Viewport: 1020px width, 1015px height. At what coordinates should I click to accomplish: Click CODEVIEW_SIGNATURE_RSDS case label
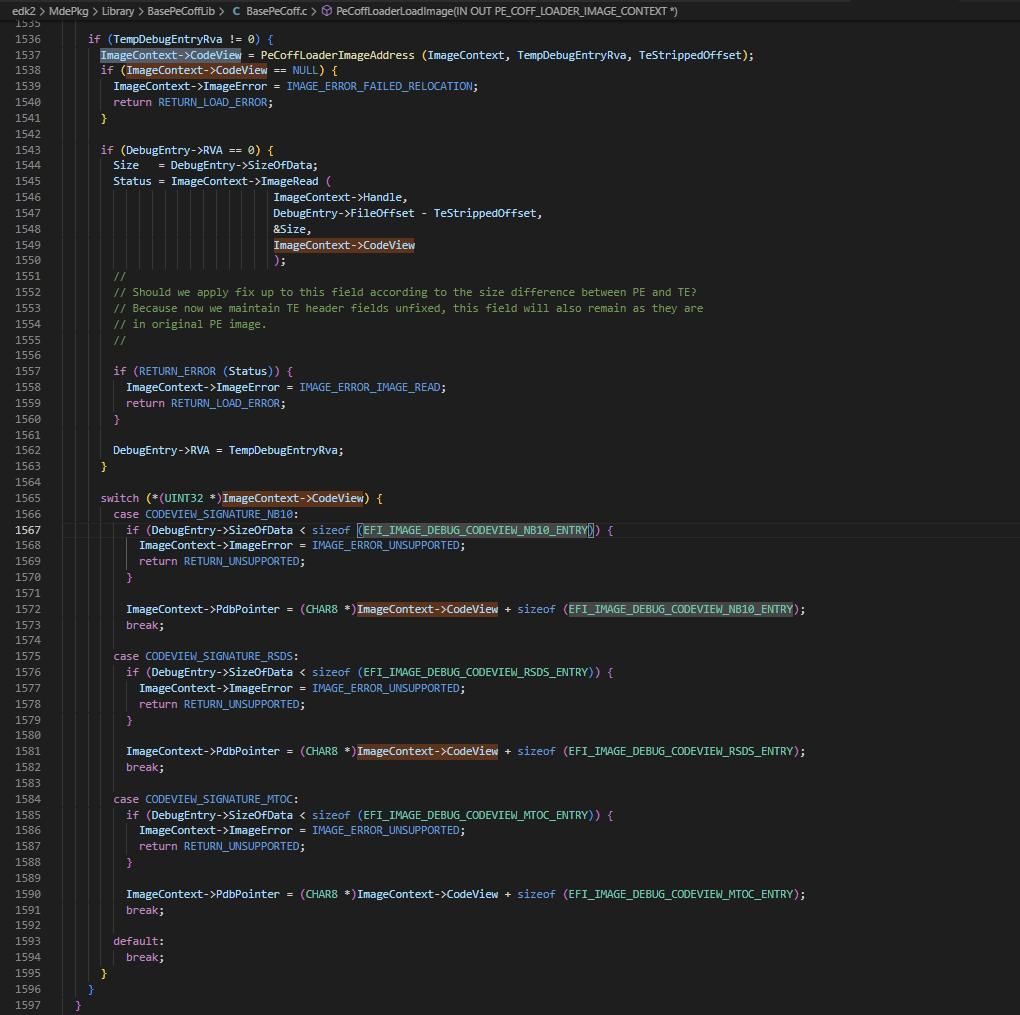(x=219, y=656)
